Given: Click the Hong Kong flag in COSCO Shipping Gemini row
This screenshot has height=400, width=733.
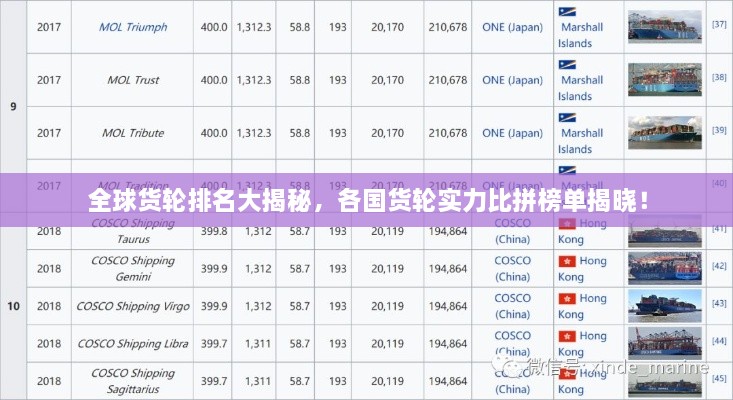Looking at the screenshot, I should (567, 261).
